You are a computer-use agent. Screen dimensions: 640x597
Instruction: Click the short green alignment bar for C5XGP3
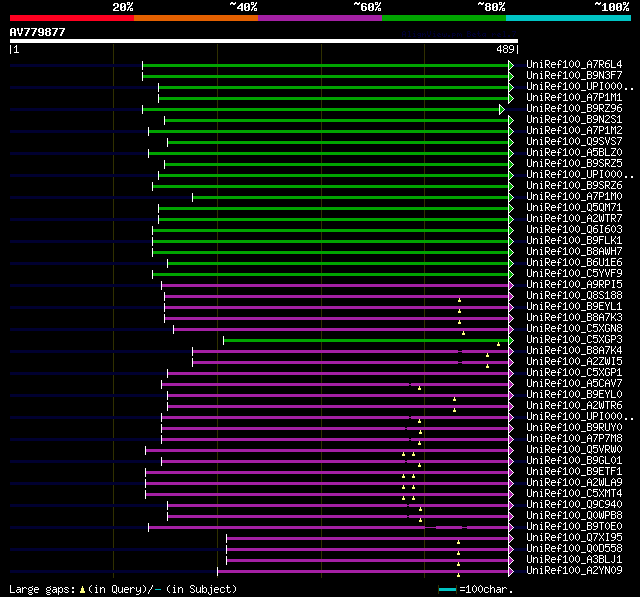click(x=366, y=341)
